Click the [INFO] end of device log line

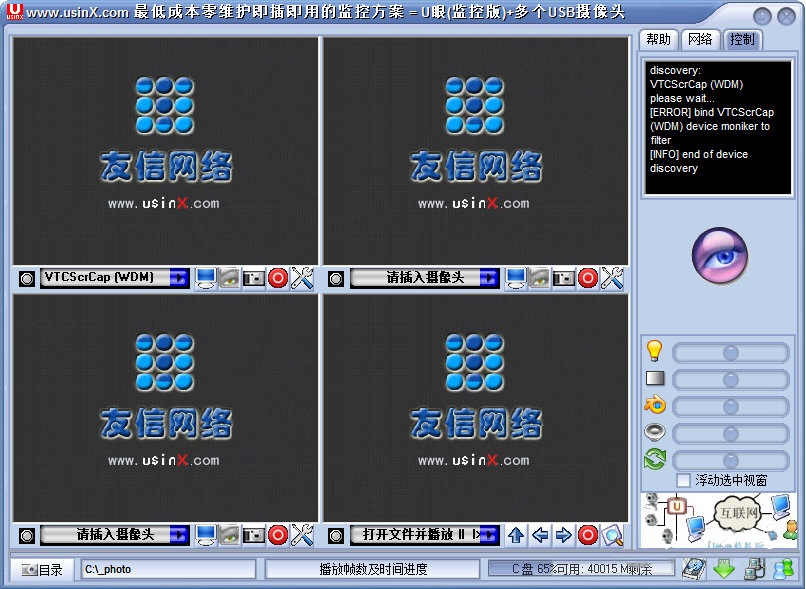coord(699,161)
